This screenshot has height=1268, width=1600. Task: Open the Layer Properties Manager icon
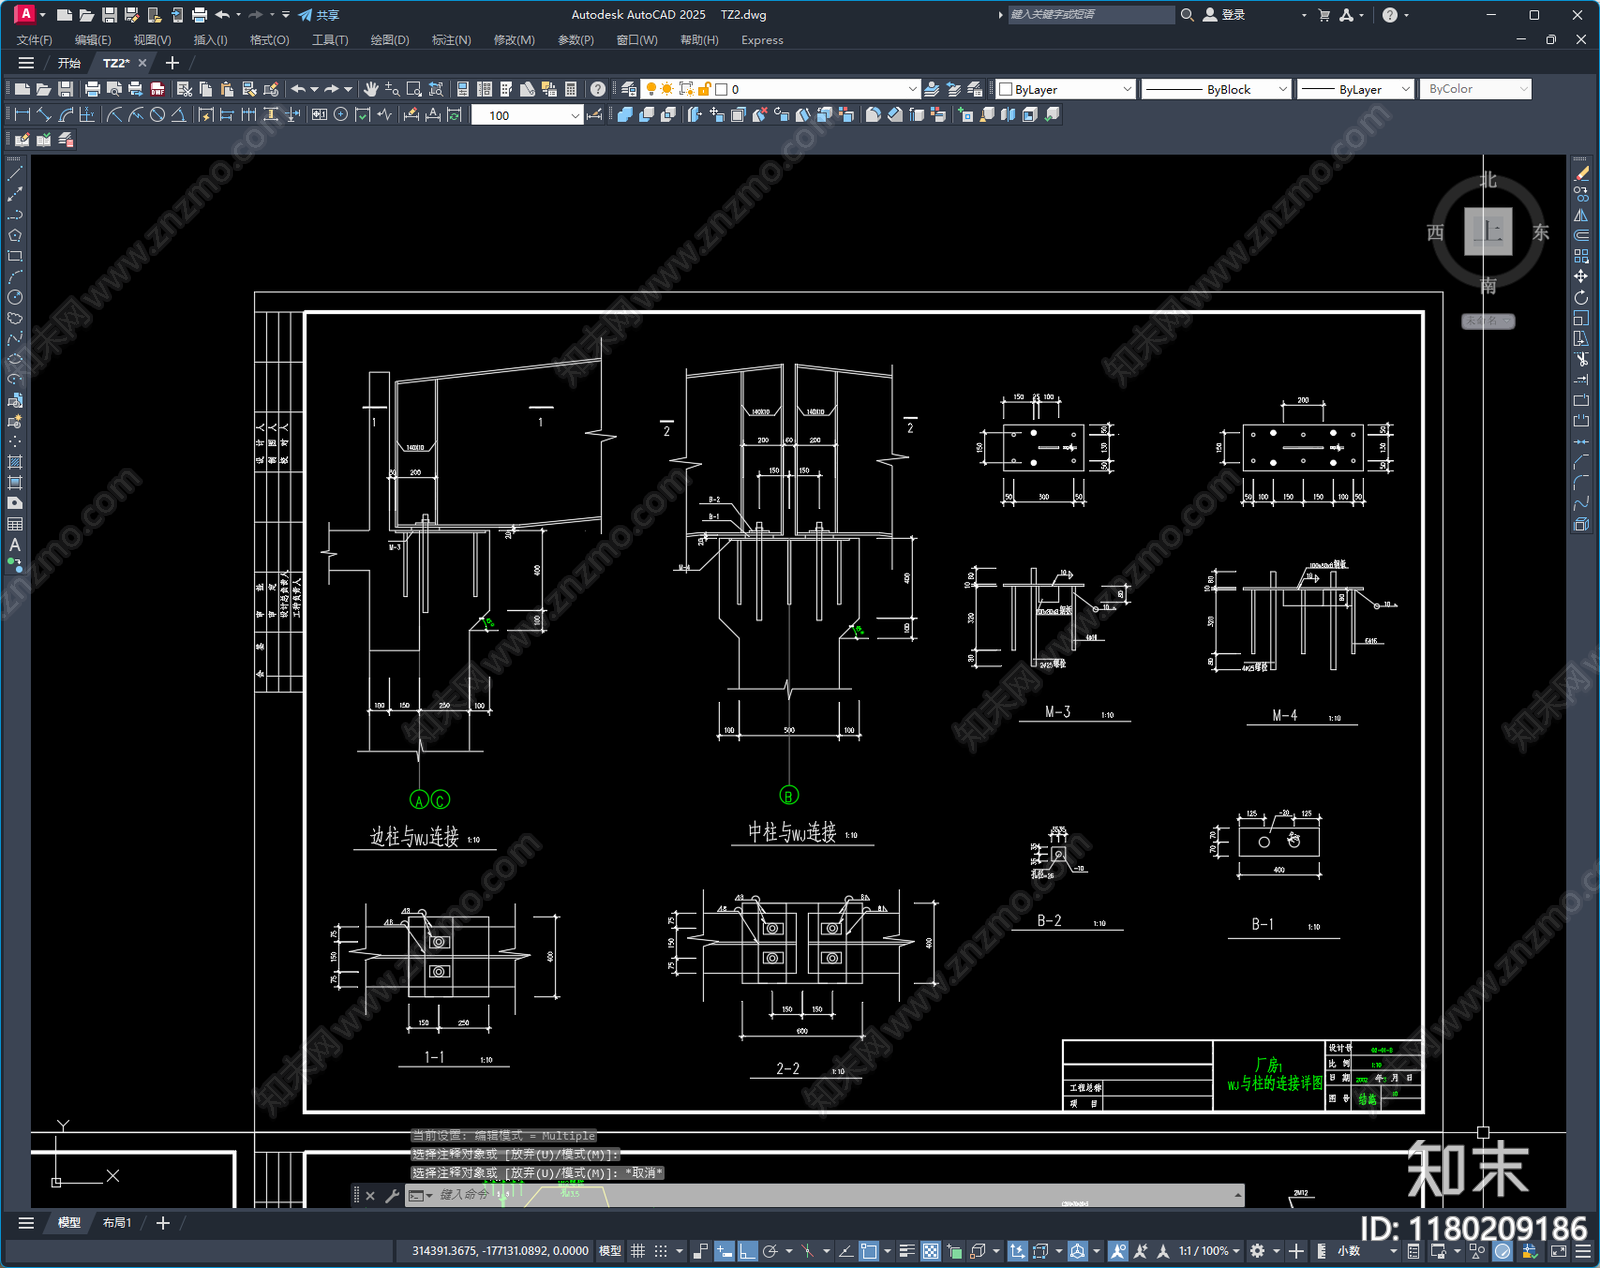click(x=629, y=89)
